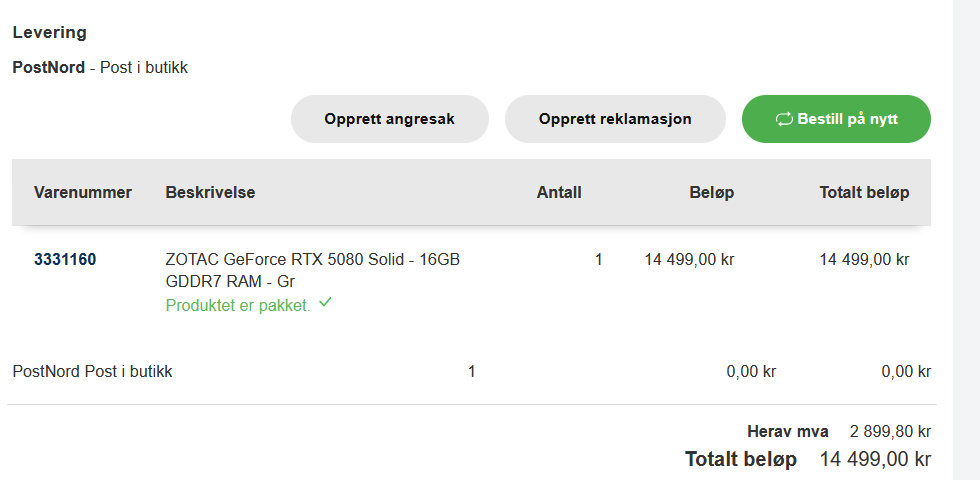980x480 pixels.
Task: Click the Herav mva amount 2 899,80 kr
Action: tap(890, 431)
